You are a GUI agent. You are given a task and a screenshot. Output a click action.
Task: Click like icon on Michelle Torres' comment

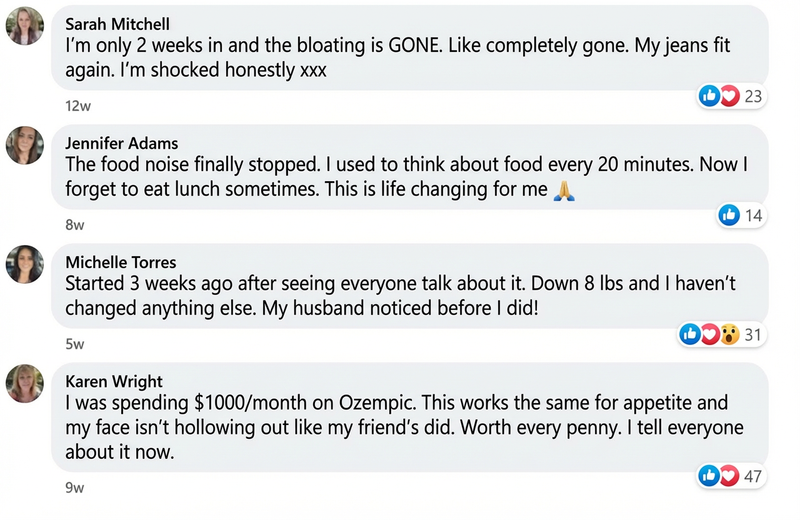coord(690,334)
